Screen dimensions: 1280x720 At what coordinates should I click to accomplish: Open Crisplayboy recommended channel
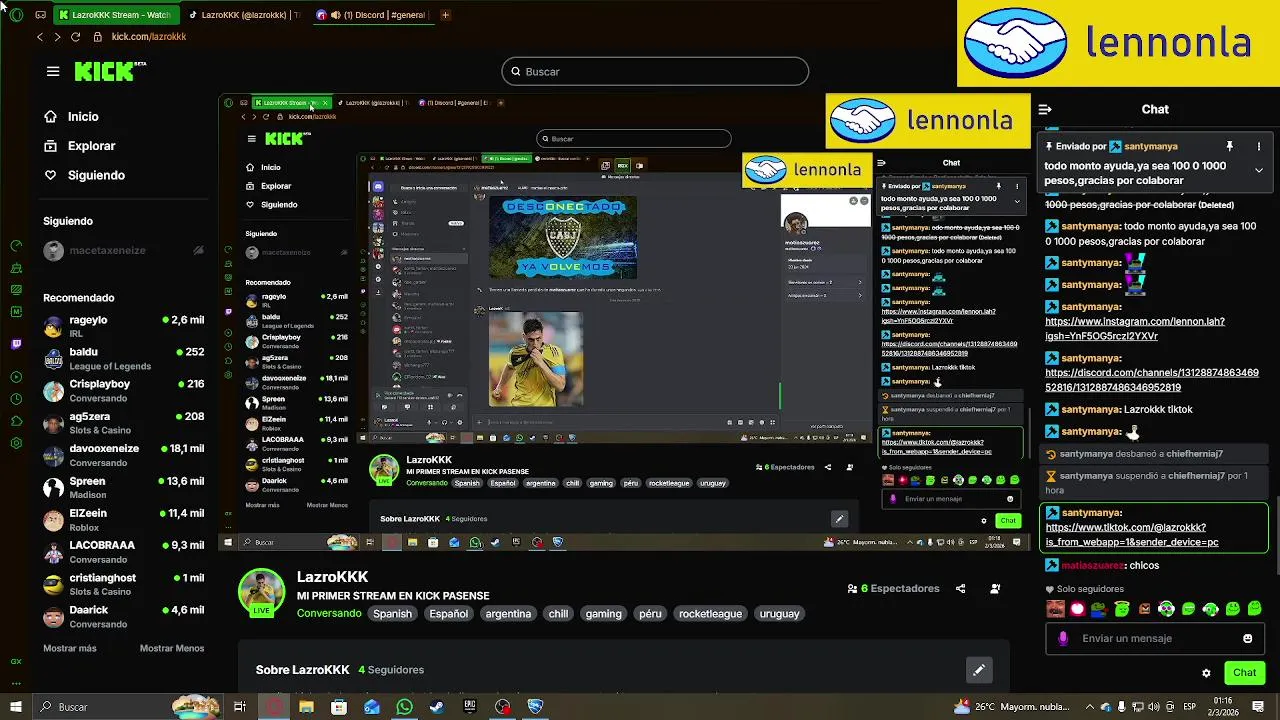pos(124,391)
